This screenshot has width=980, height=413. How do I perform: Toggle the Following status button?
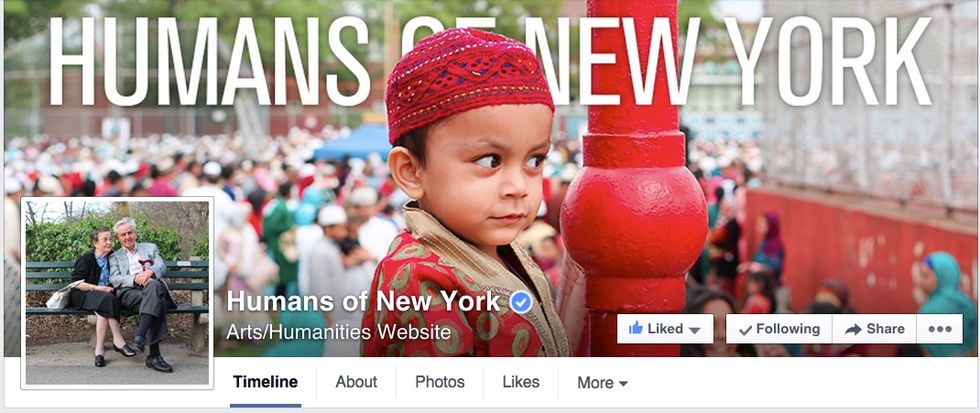point(779,329)
